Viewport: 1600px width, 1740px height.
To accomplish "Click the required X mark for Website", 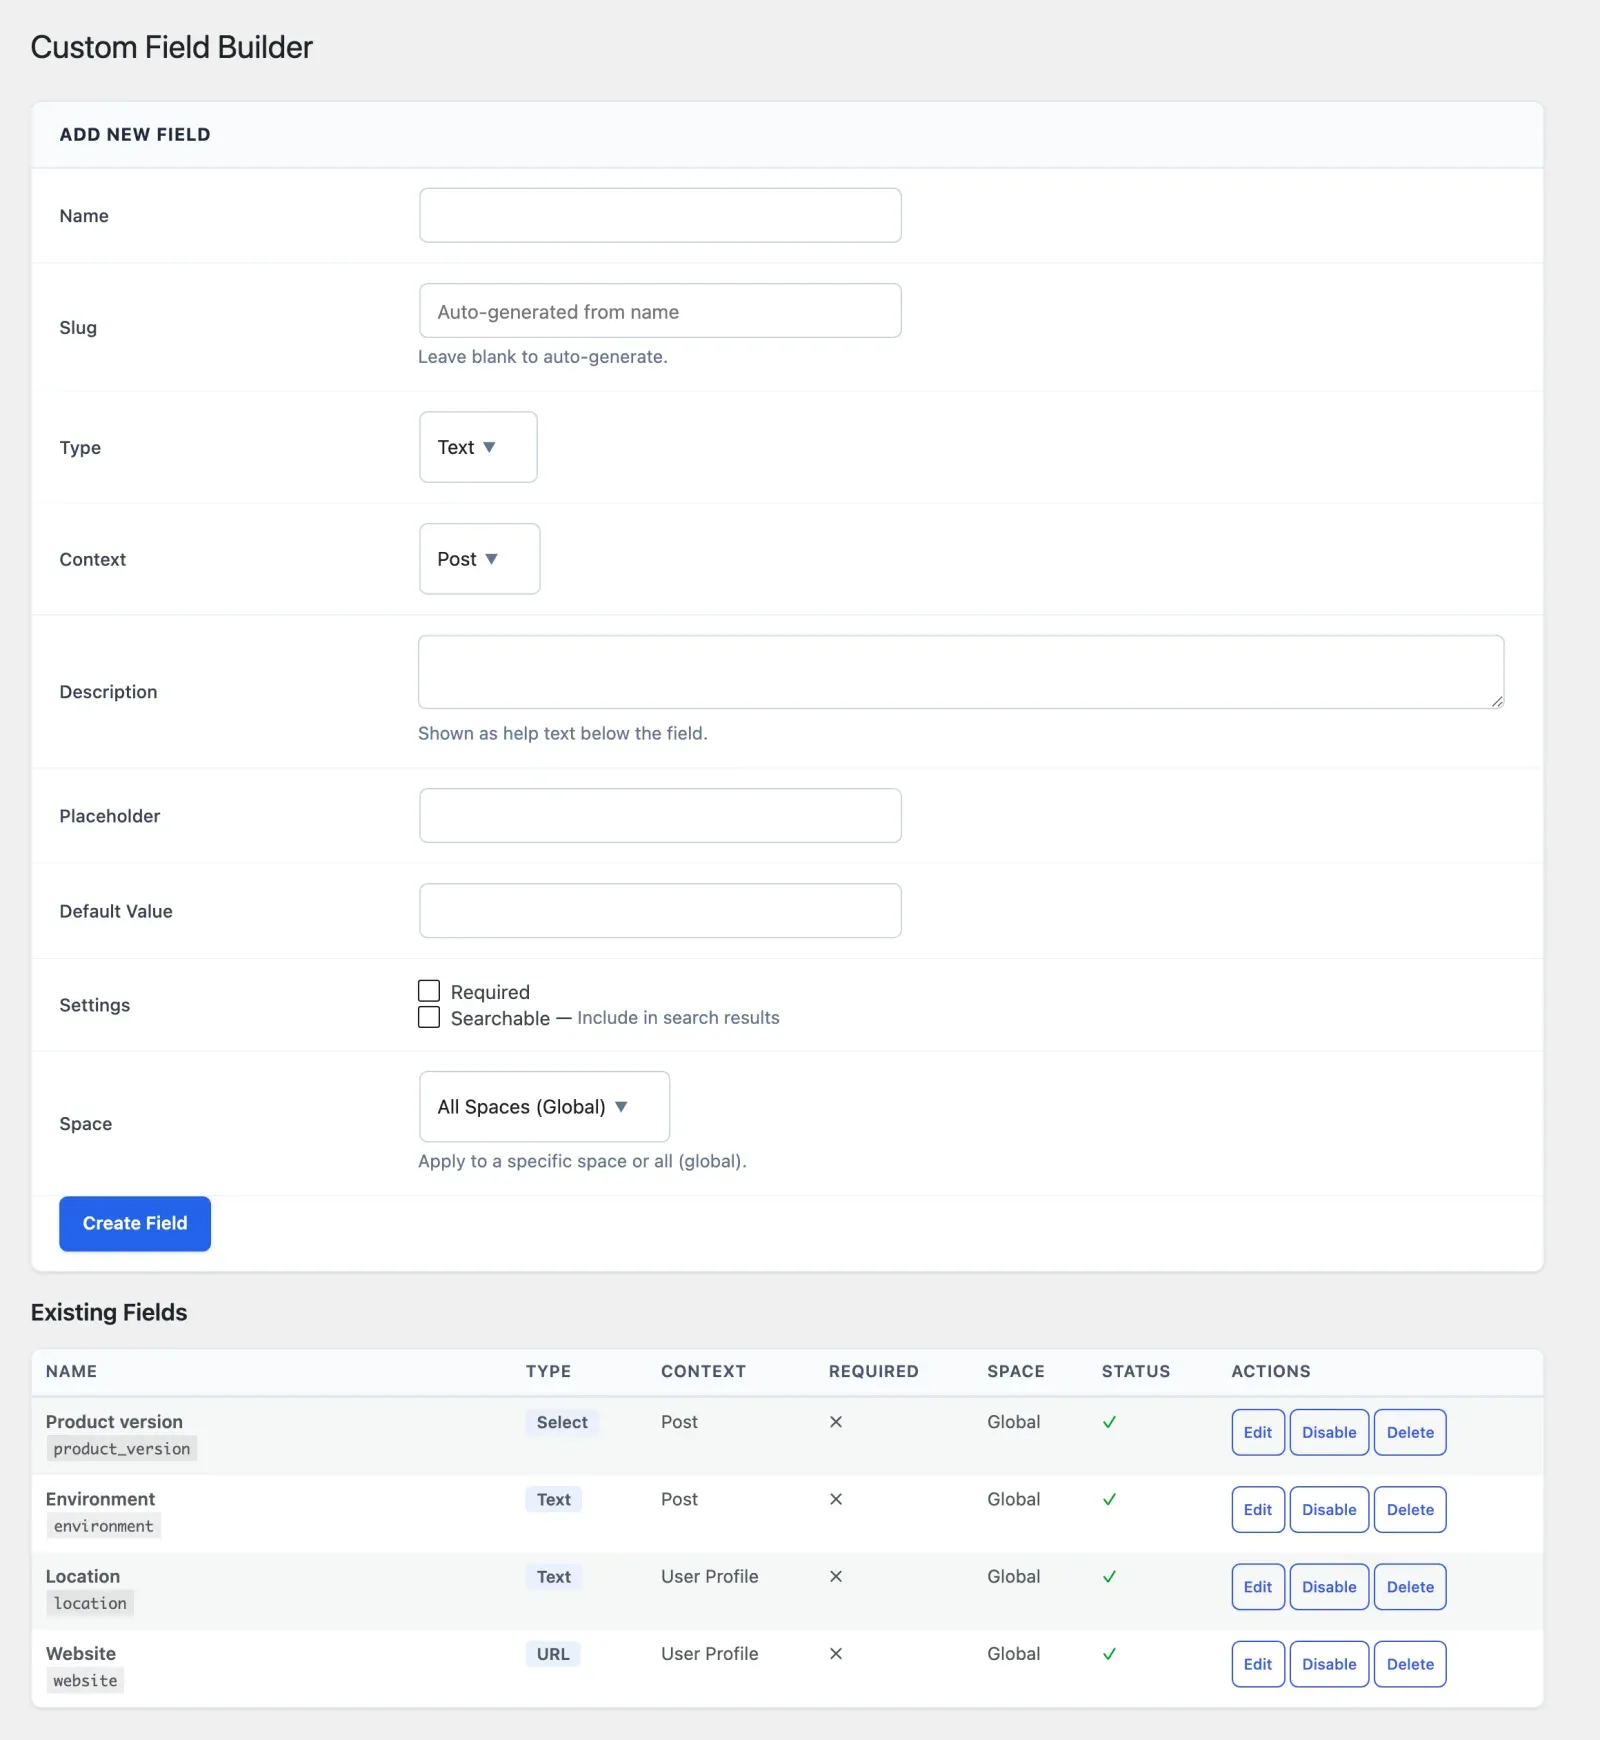I will [836, 1654].
